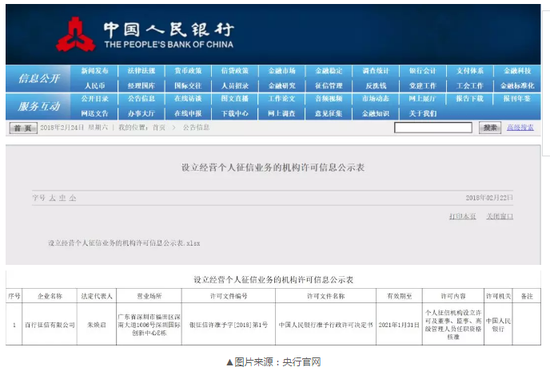Click the 打印本页 print link
550x371 pixels.
[463, 216]
